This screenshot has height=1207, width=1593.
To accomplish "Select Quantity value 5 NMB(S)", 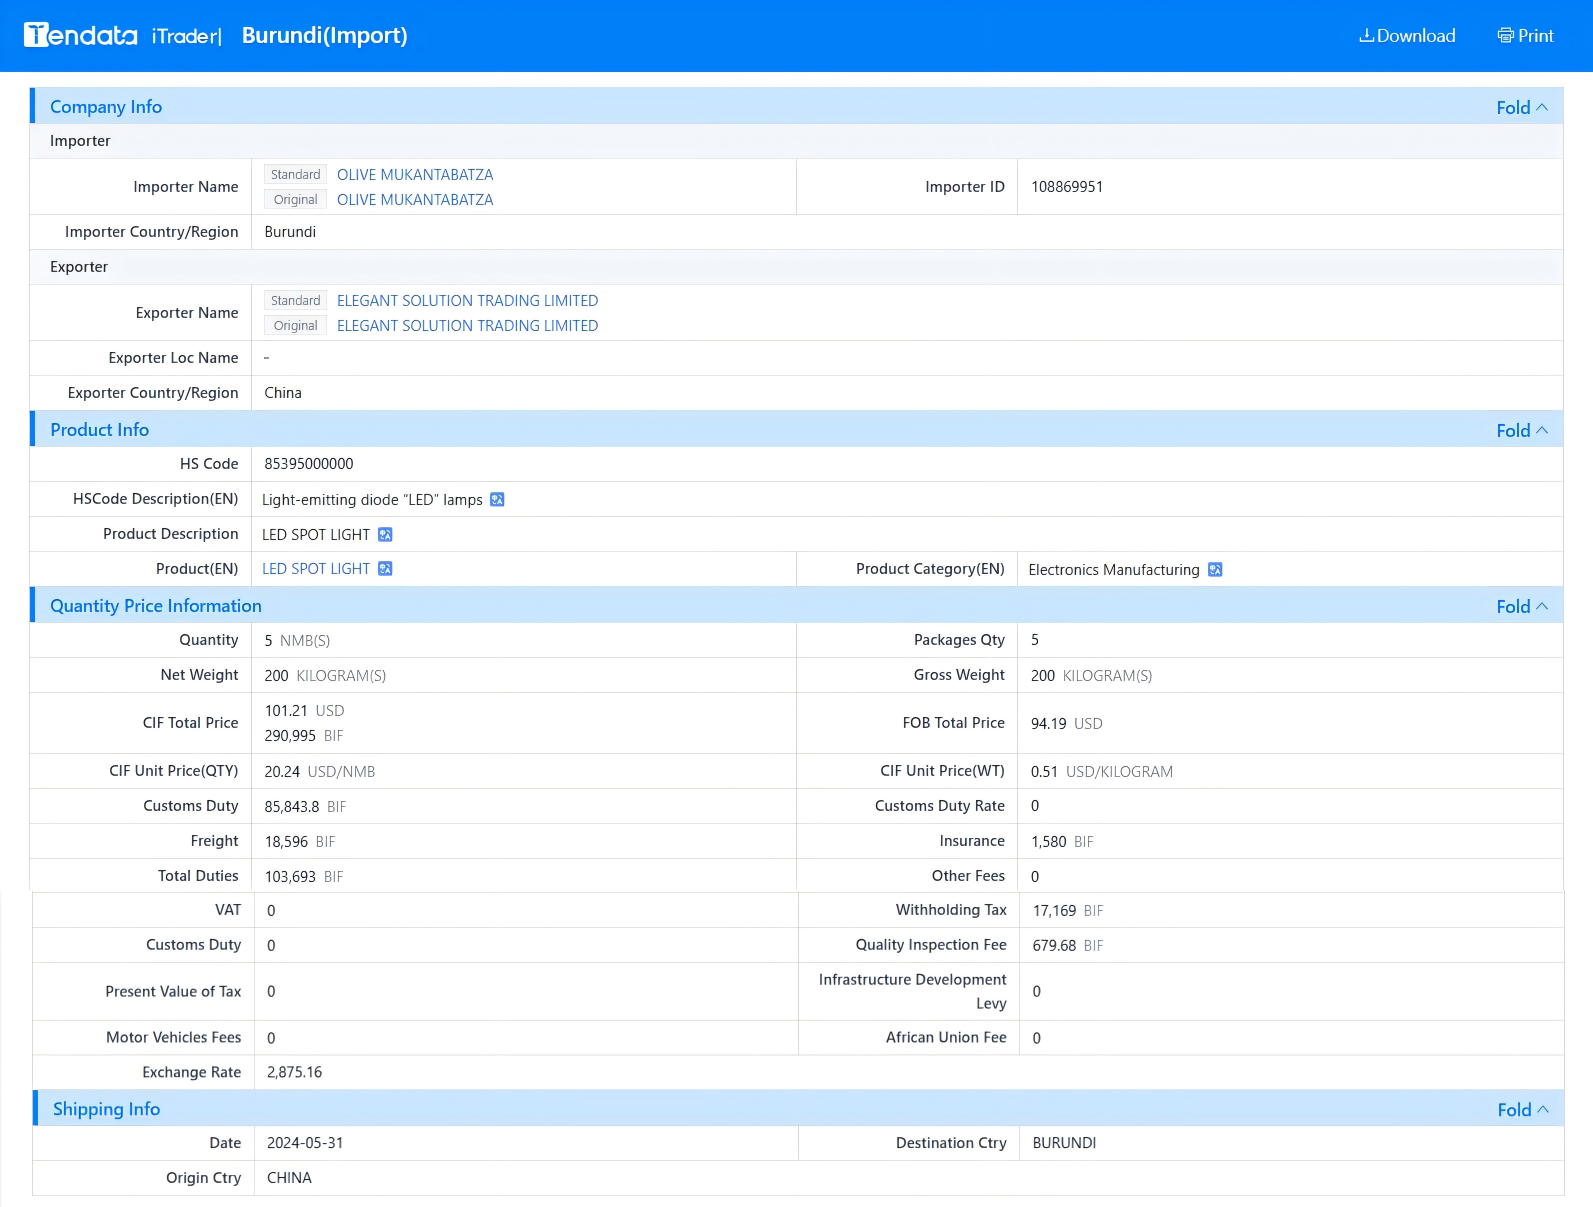I will 297,640.
